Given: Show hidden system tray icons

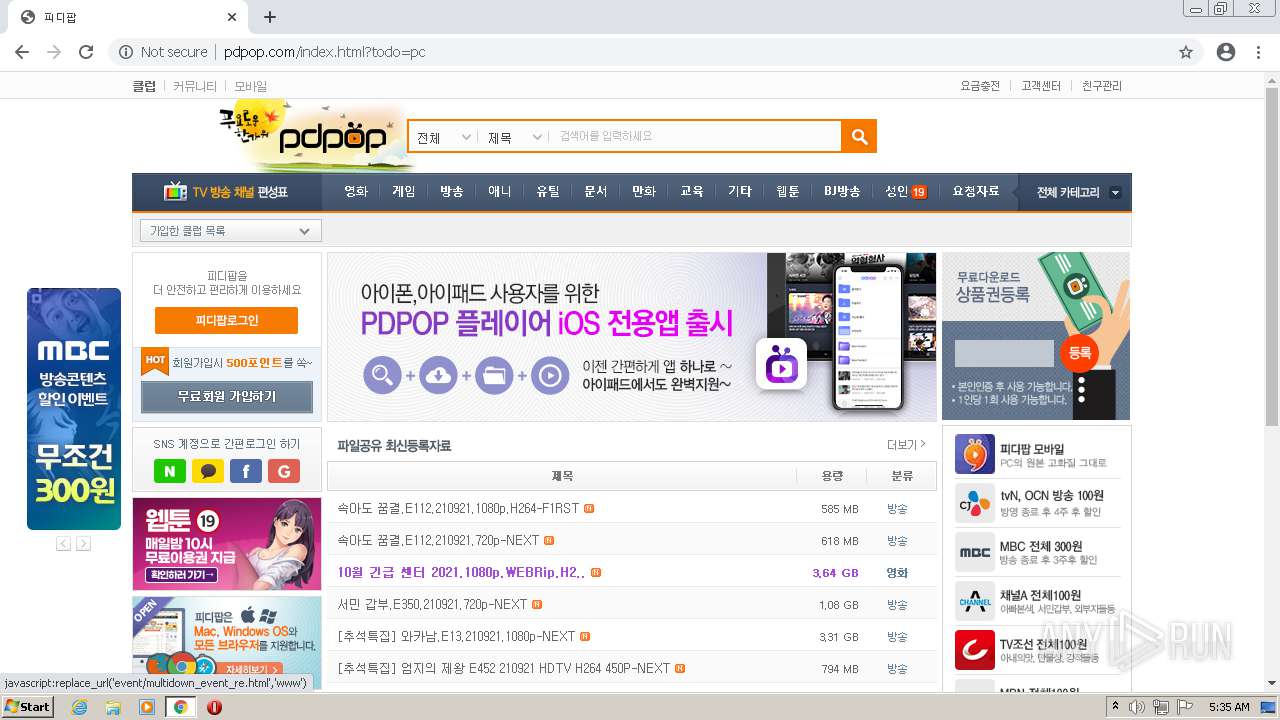Looking at the screenshot, I should [1115, 707].
